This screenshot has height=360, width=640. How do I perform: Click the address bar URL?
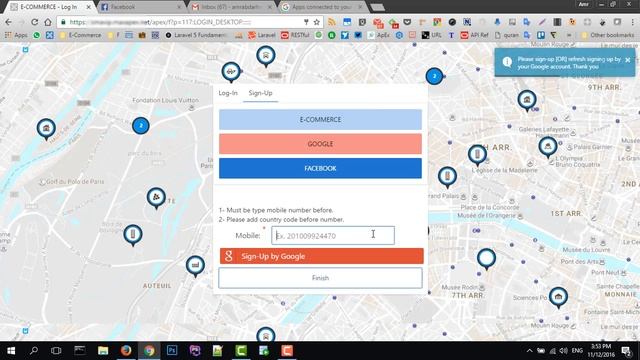tap(160, 22)
